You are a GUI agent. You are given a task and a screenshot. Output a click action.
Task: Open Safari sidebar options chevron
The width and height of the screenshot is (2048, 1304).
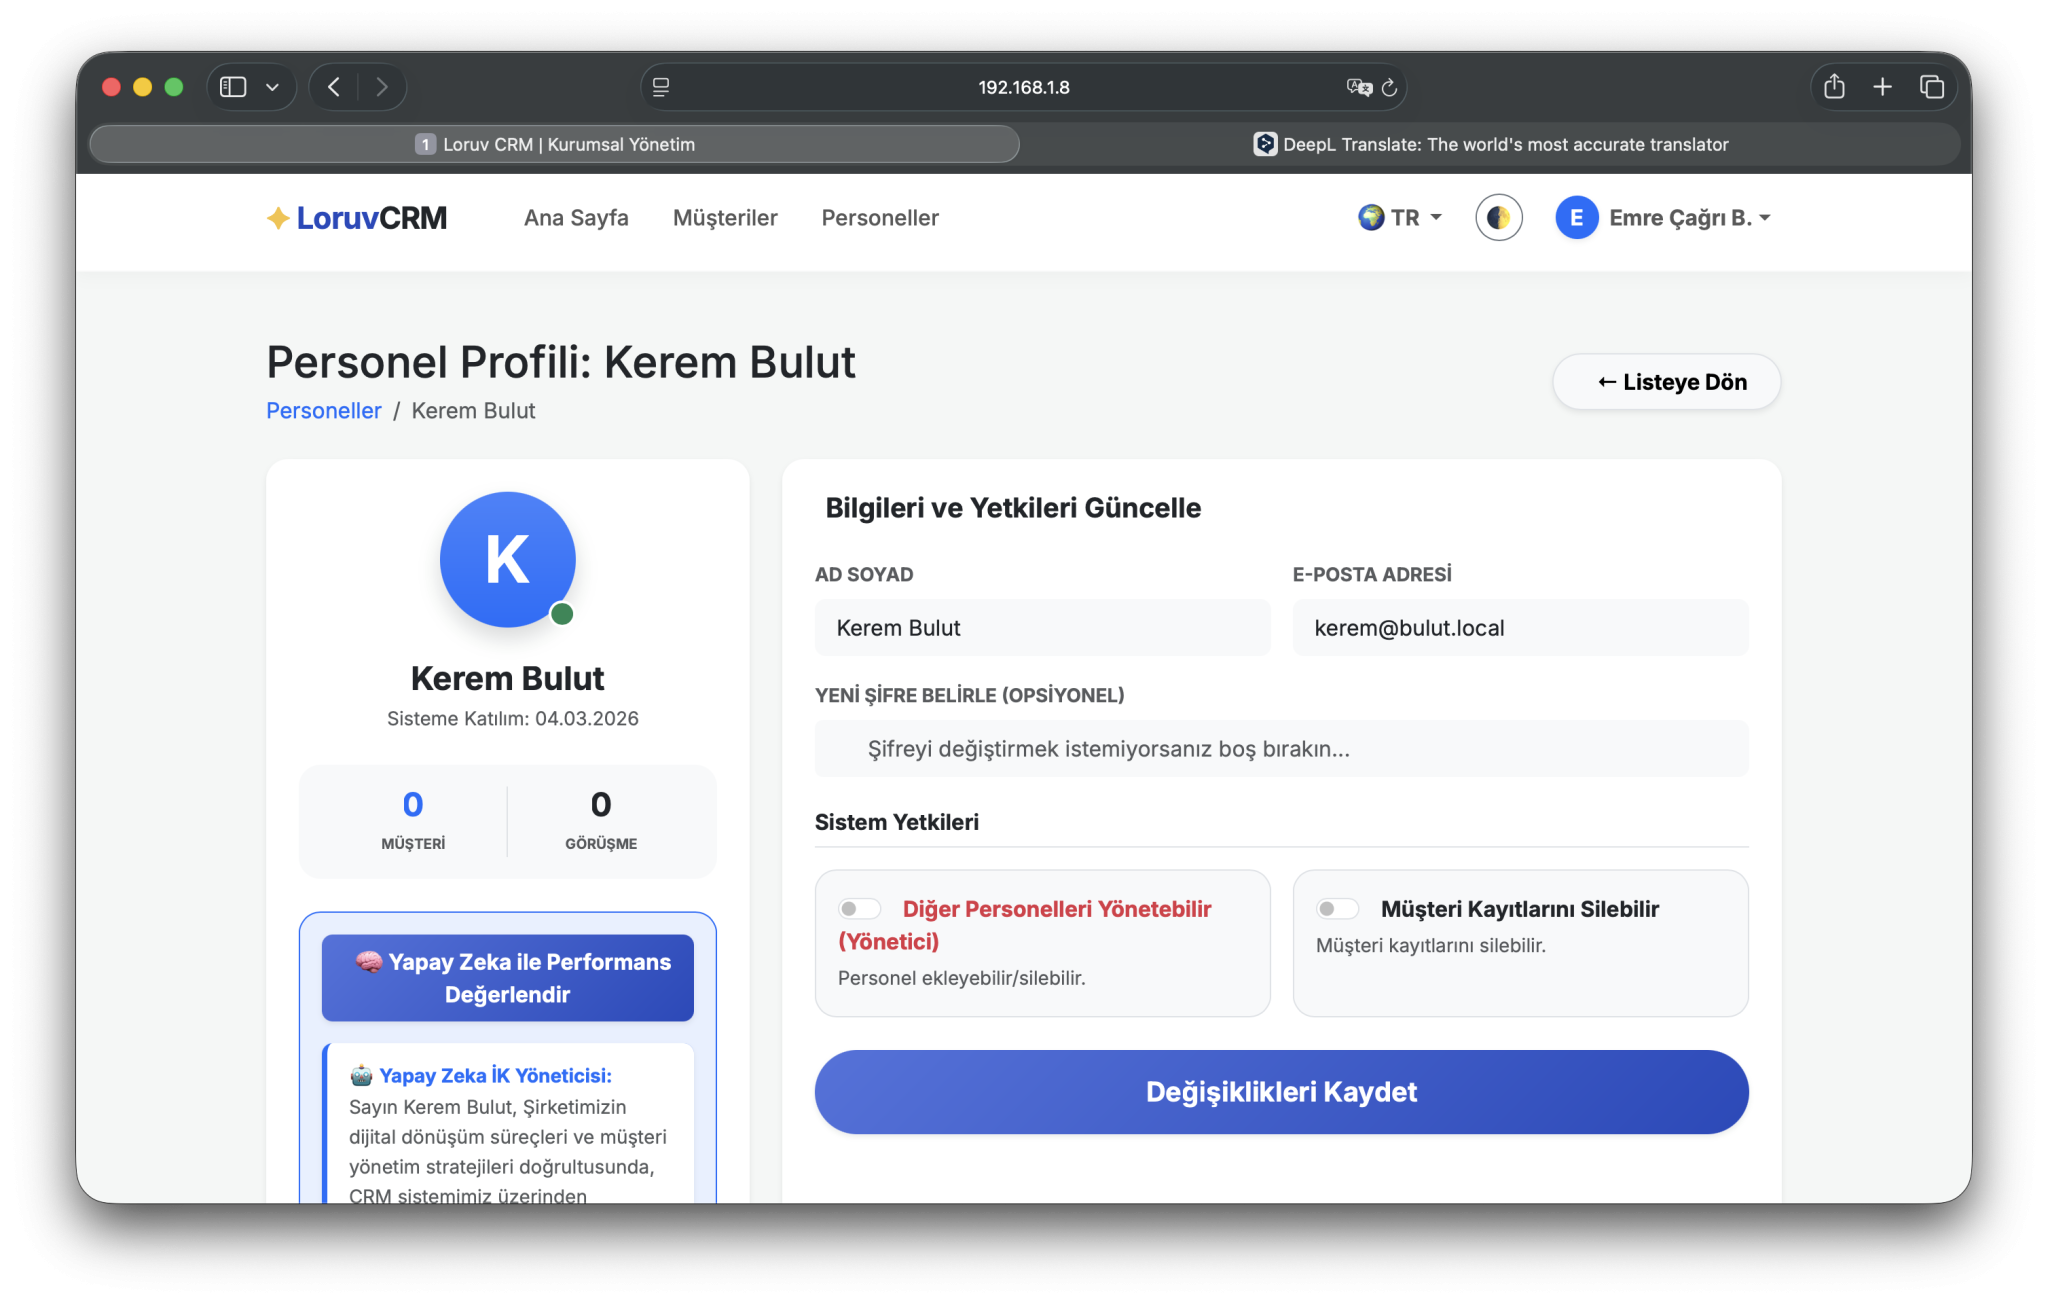click(272, 87)
